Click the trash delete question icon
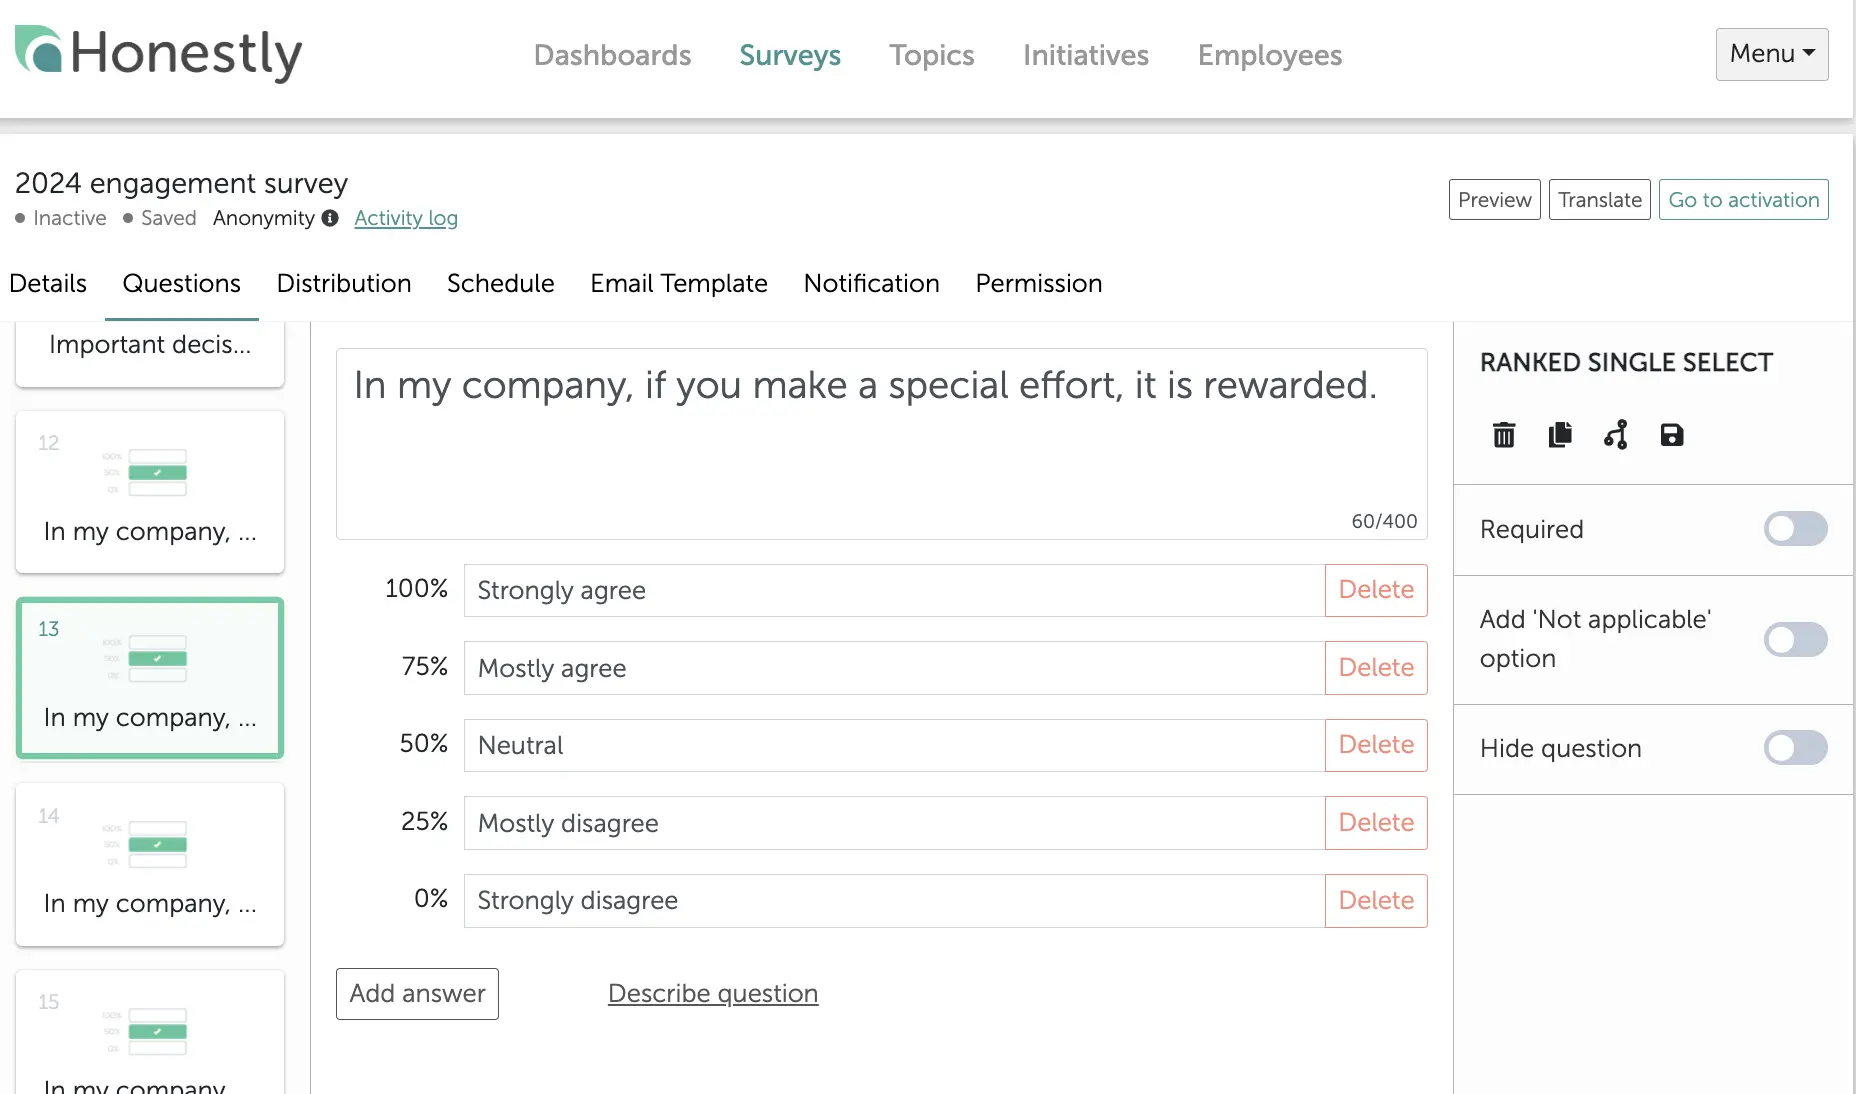The width and height of the screenshot is (1856, 1094). coord(1503,435)
